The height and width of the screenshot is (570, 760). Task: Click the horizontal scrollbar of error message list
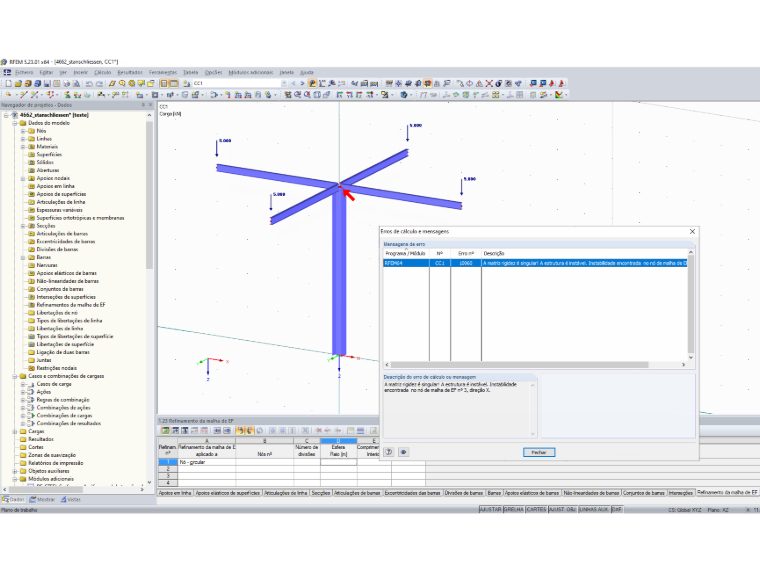(x=520, y=364)
